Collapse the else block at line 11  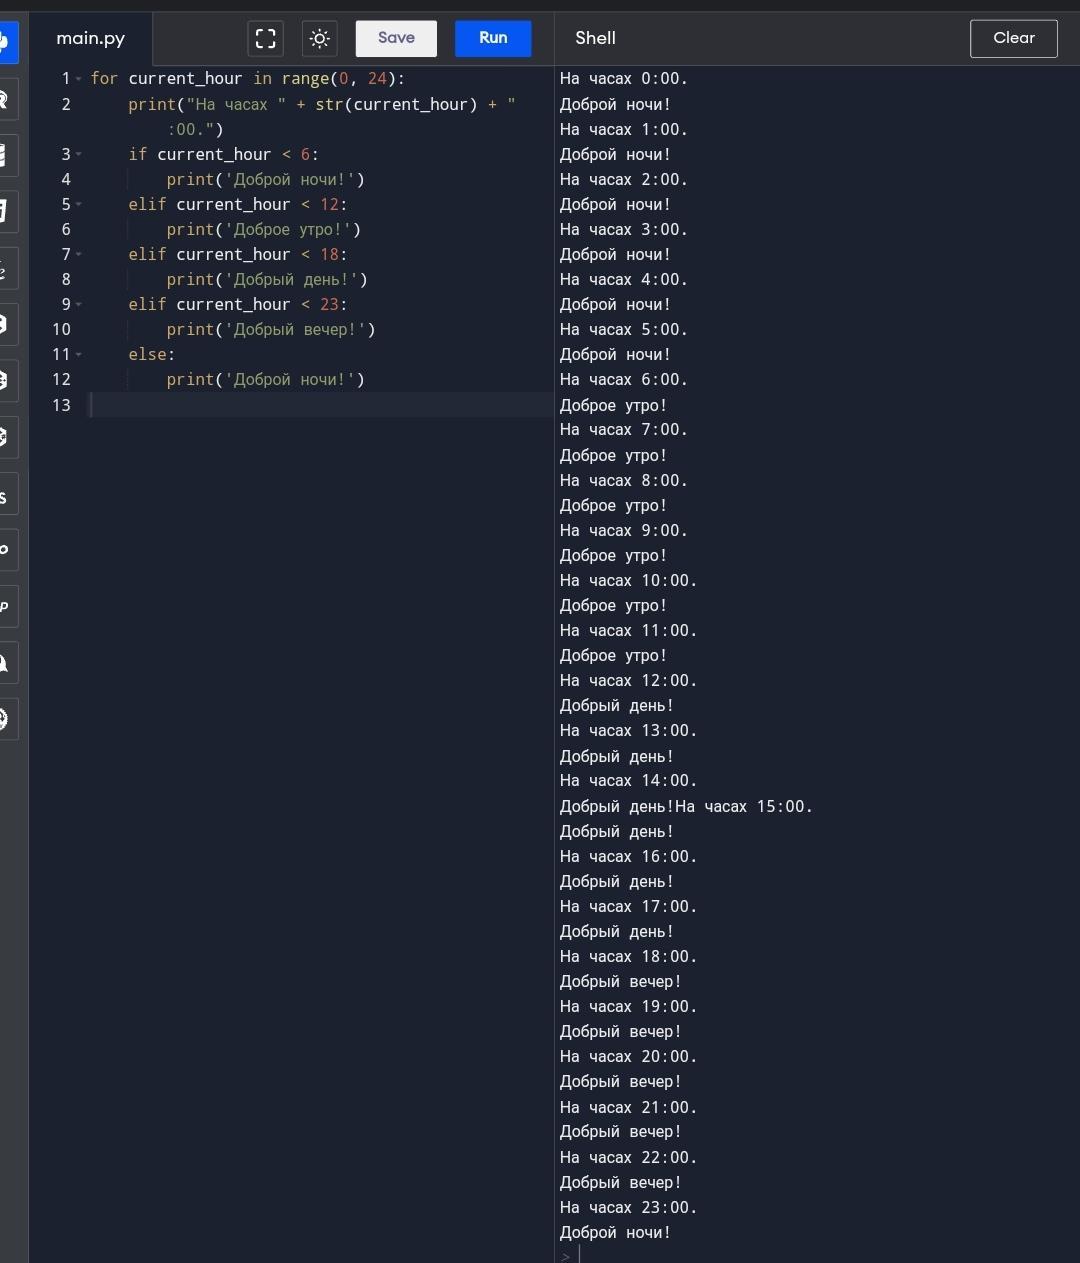point(79,354)
